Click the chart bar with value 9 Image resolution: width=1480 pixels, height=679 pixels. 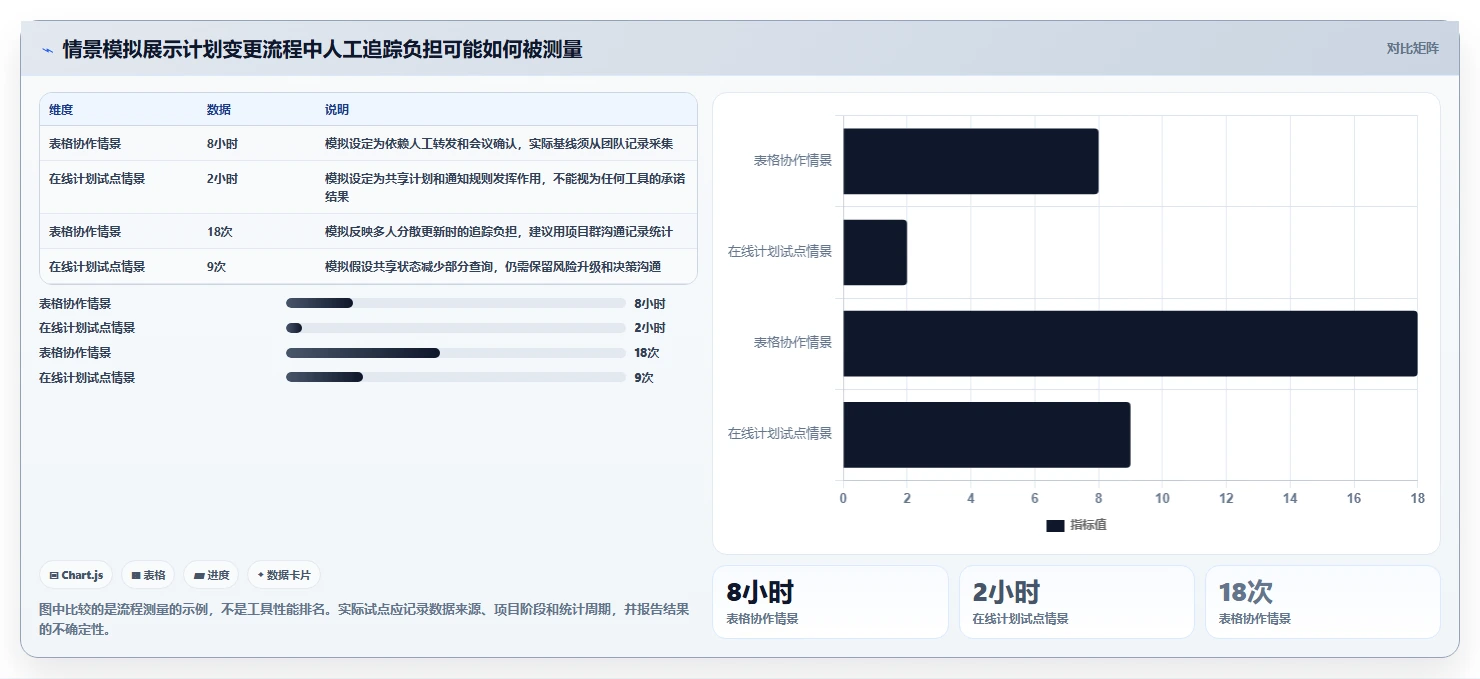pyautogui.click(x=987, y=435)
